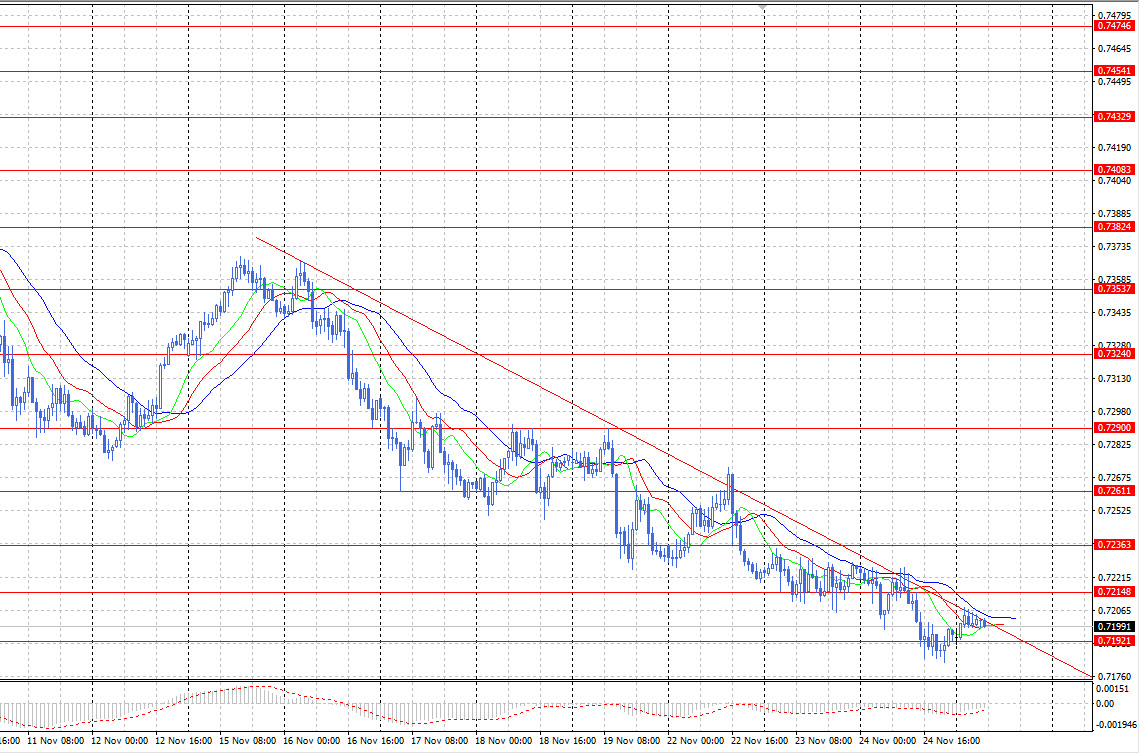
Task: Select the horizontal line at level 0.73240
Action: click(545, 354)
